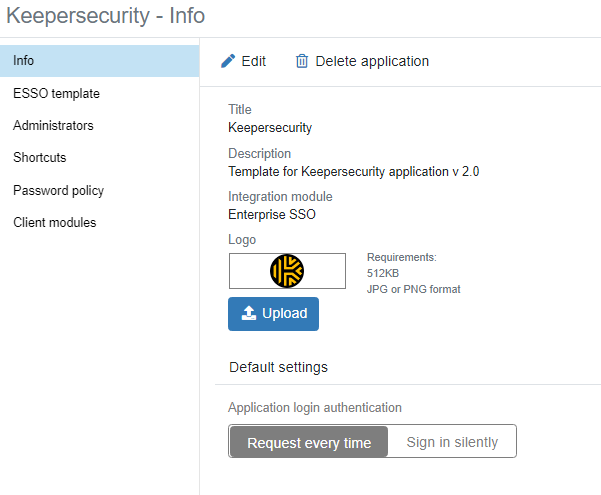Click the trash can icon
This screenshot has width=601, height=495.
tap(302, 61)
